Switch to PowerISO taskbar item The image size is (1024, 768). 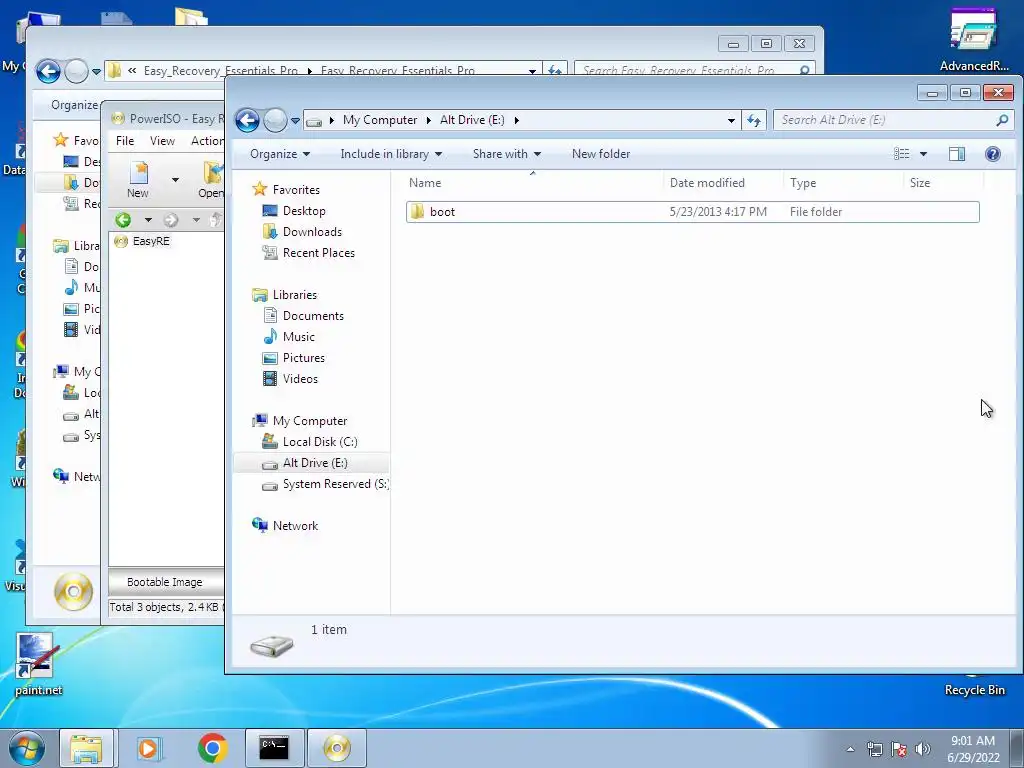[x=337, y=748]
